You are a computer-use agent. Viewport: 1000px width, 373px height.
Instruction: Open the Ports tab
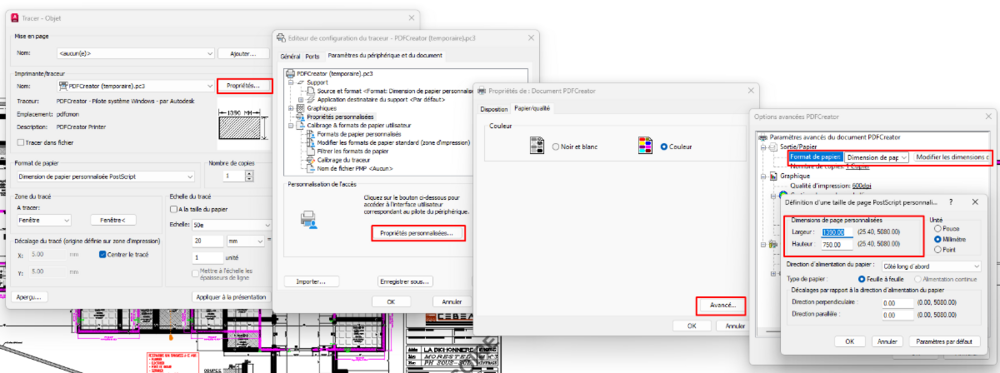click(312, 57)
